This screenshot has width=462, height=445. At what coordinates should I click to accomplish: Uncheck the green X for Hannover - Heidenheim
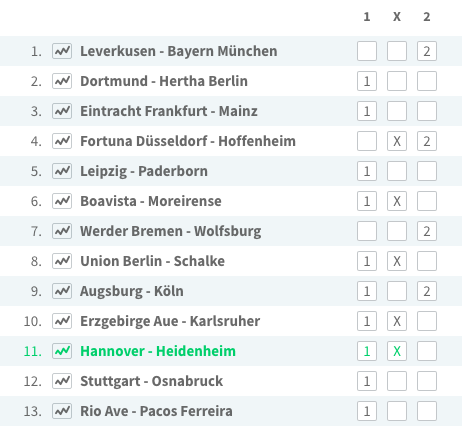[x=397, y=351]
